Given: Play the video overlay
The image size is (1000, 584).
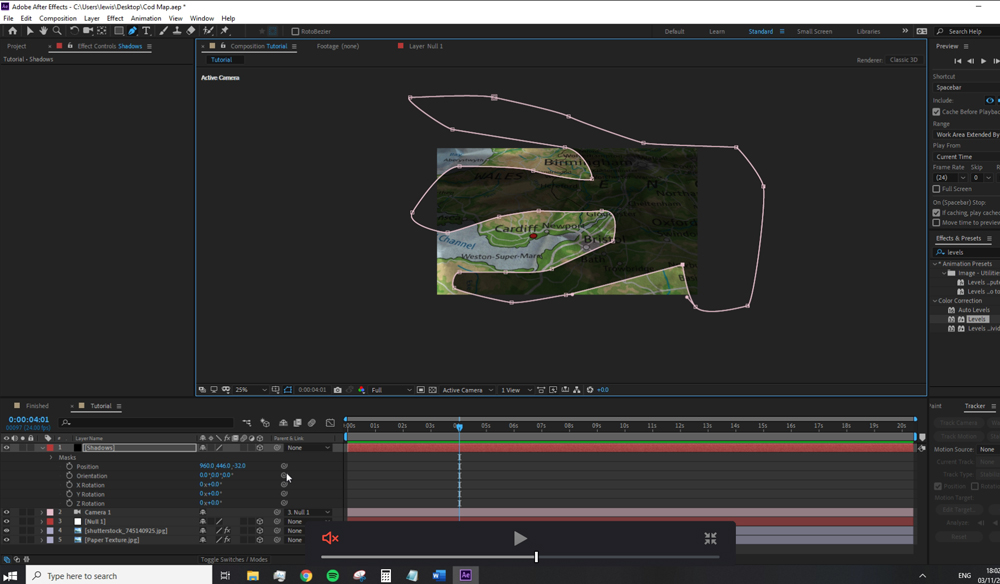Looking at the screenshot, I should click(x=520, y=539).
